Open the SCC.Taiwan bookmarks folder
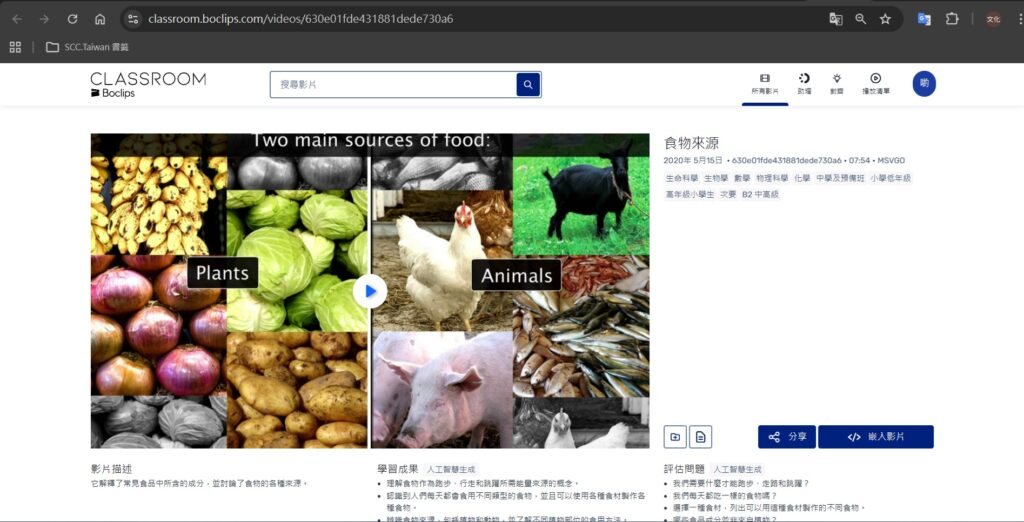Image resolution: width=1024 pixels, height=522 pixels. coord(87,47)
